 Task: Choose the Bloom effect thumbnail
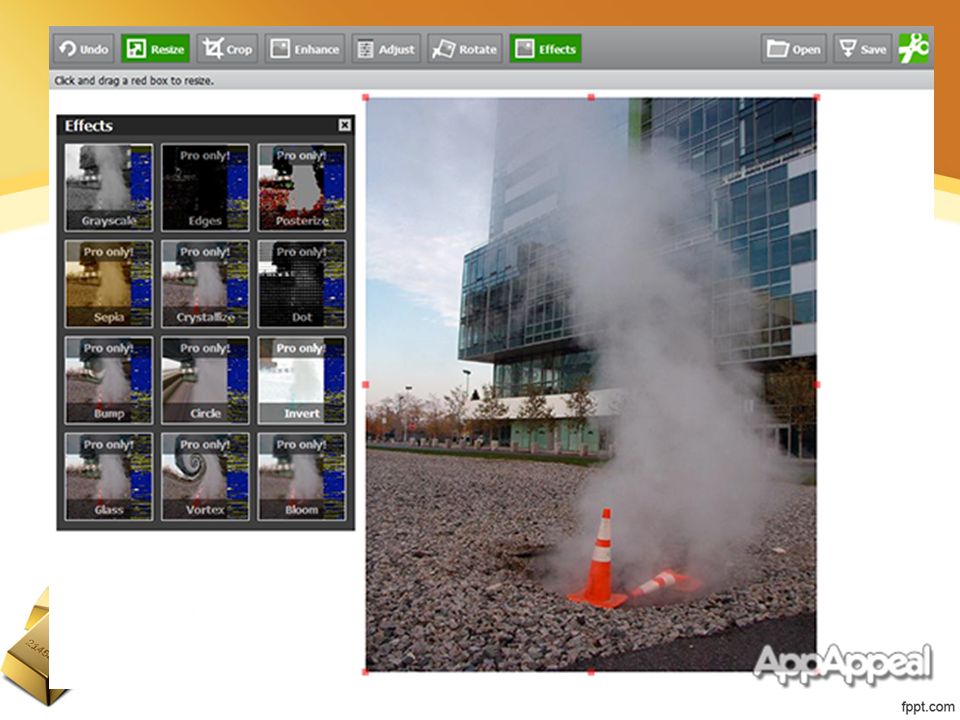pos(302,476)
